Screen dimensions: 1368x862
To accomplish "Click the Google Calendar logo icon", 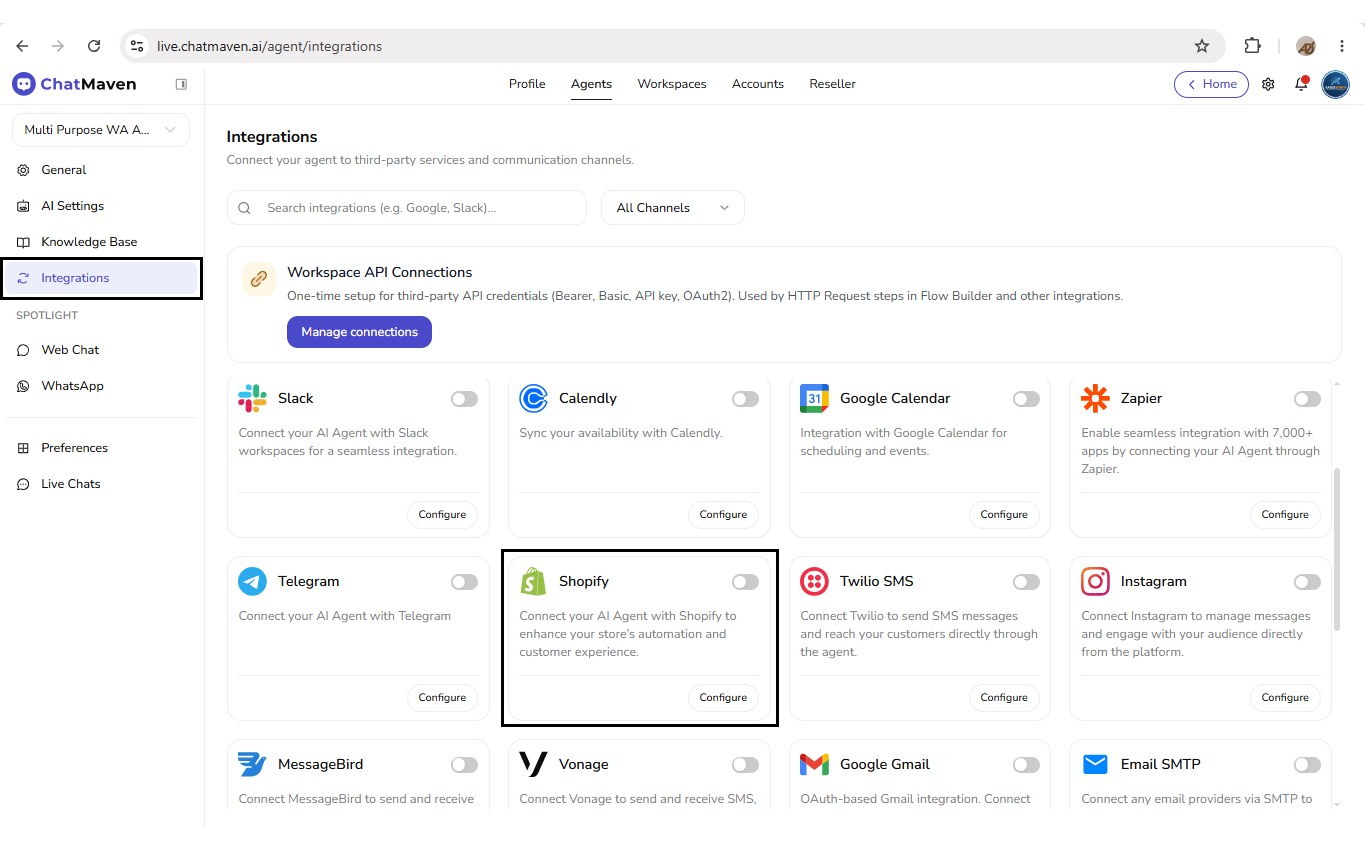I will click(814, 398).
